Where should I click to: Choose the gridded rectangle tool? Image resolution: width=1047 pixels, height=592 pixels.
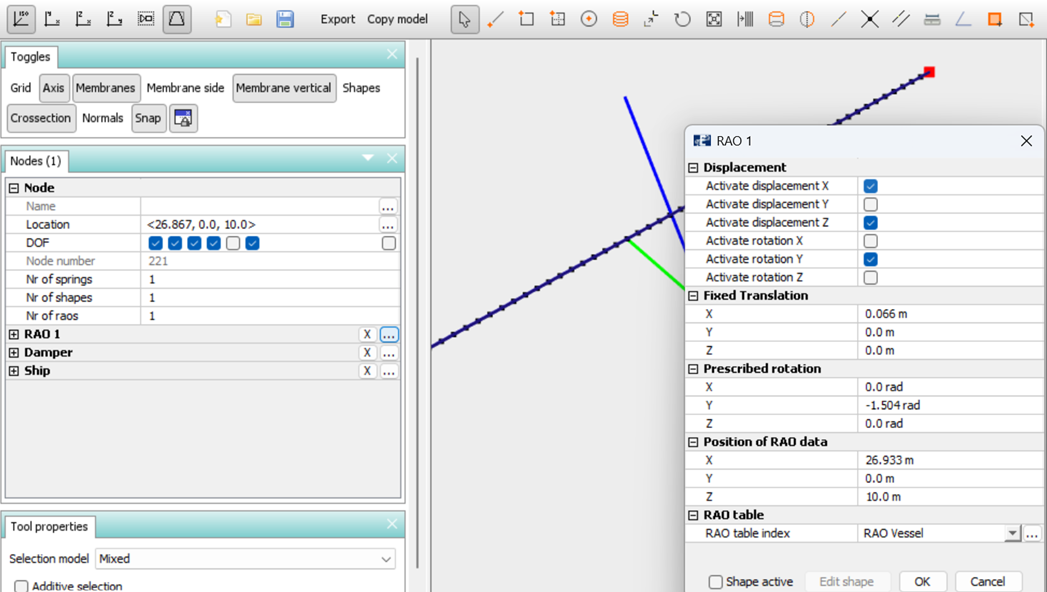[x=558, y=19]
